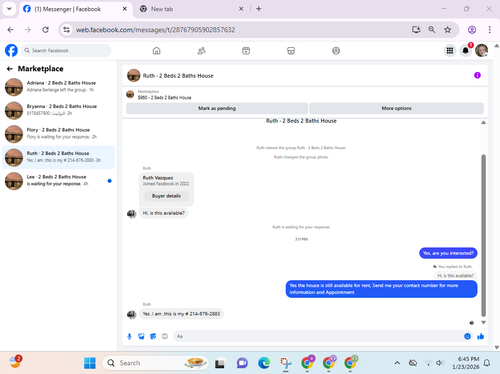Open the Marketplace icon in top navigation
Image resolution: width=500 pixels, height=374 pixels.
291,51
